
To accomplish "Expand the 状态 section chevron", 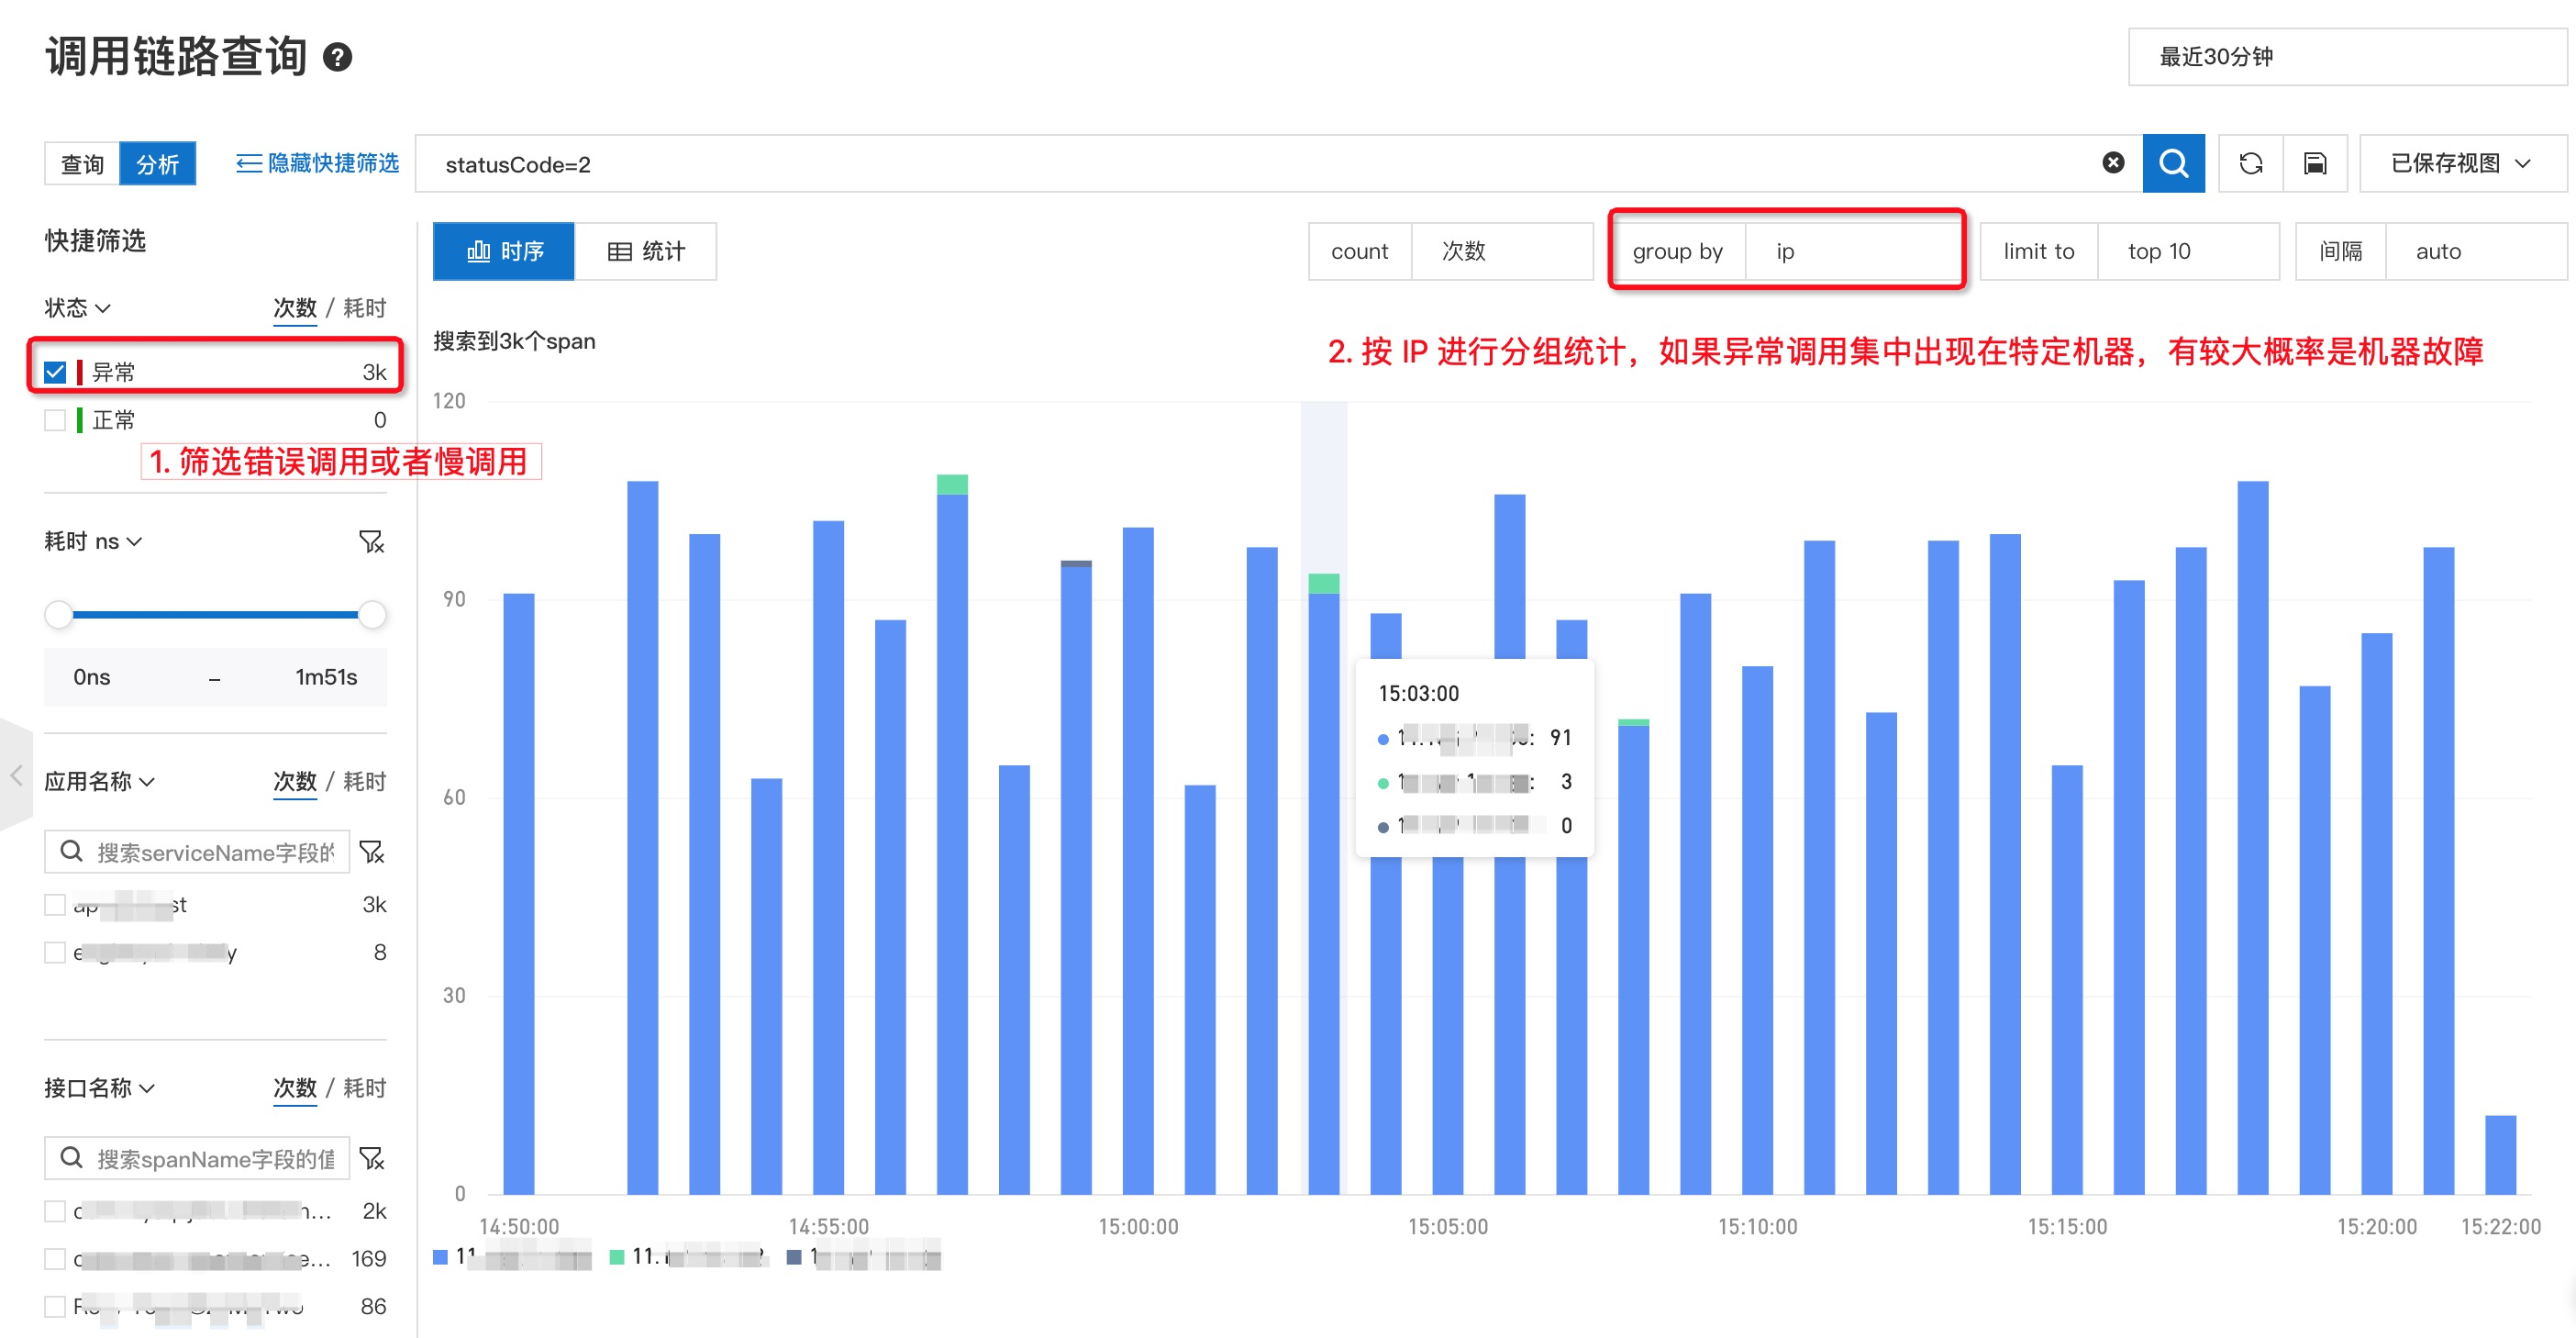I will (x=104, y=307).
